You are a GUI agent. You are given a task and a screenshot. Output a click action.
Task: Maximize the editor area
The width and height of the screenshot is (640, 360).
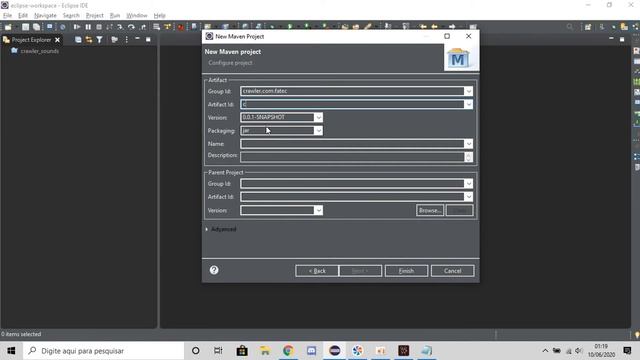(622, 39)
